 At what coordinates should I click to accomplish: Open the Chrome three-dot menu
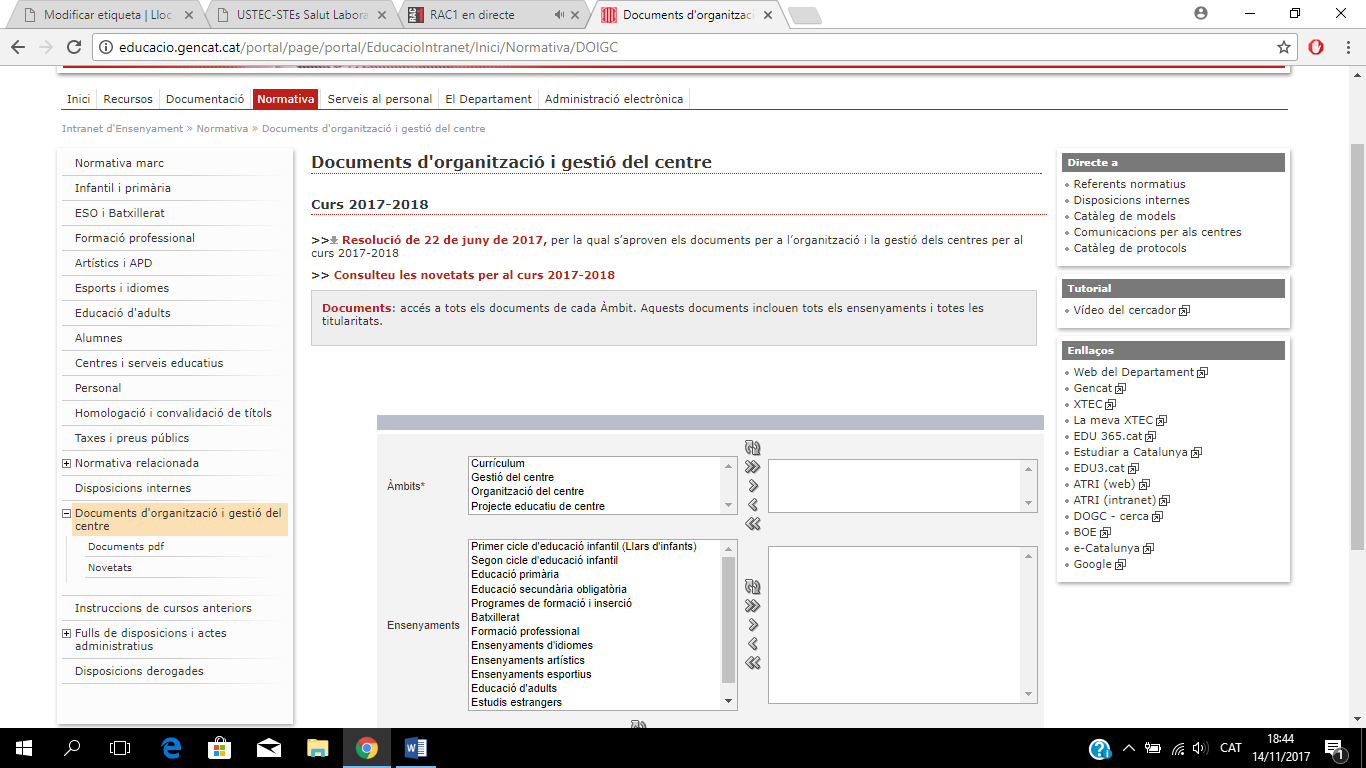1346,47
